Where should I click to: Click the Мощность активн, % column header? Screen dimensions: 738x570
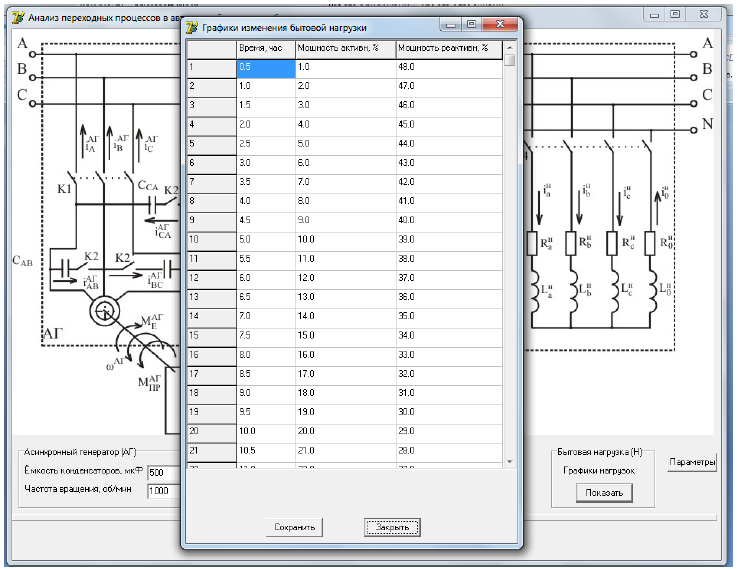pyautogui.click(x=345, y=48)
